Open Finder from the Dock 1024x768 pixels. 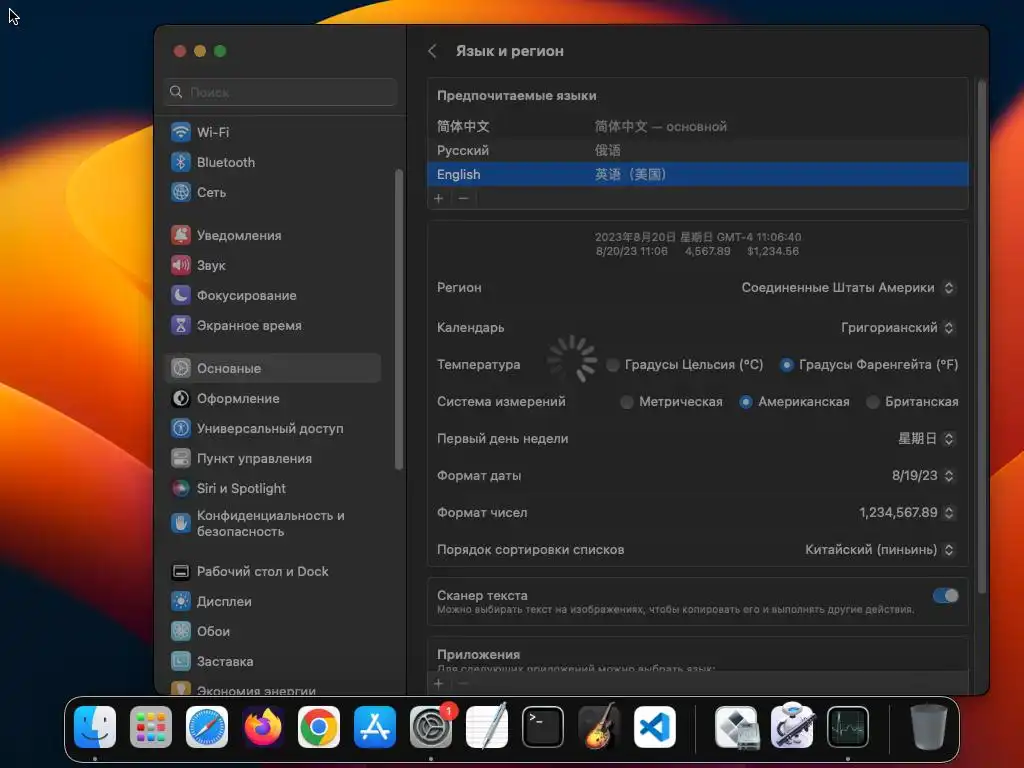click(95, 727)
